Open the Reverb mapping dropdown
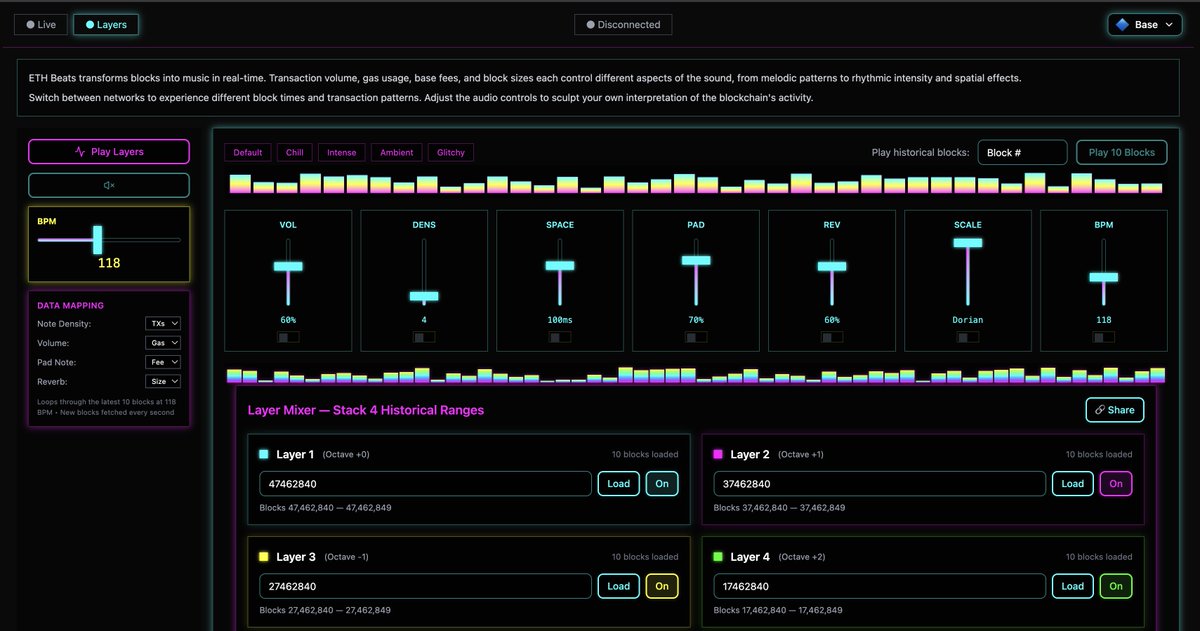Screen dimensions: 1200x631 [x=163, y=381]
